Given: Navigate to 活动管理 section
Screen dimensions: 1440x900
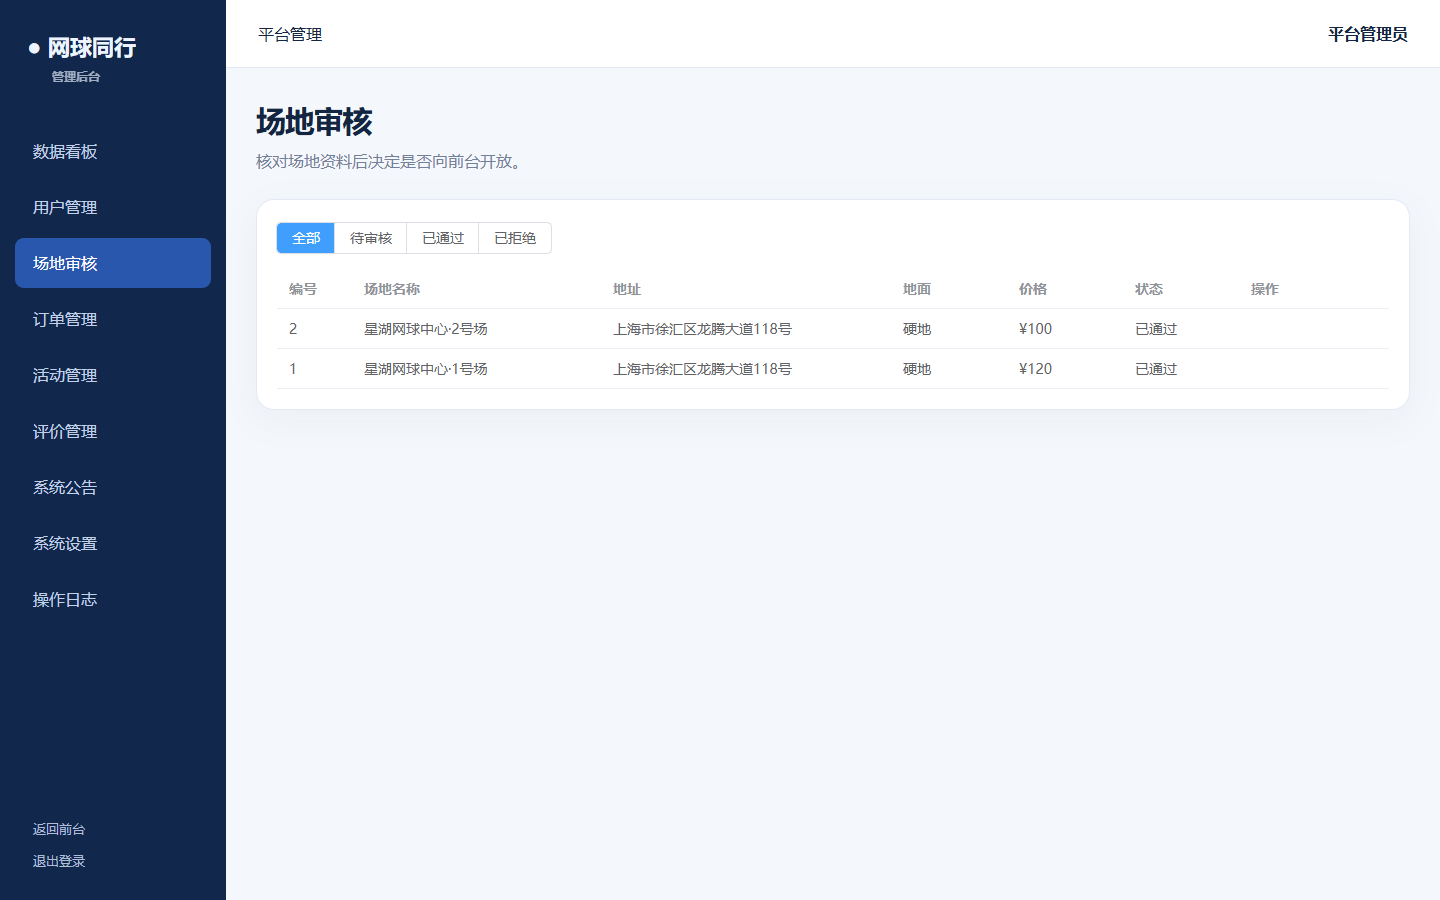Looking at the screenshot, I should (113, 375).
